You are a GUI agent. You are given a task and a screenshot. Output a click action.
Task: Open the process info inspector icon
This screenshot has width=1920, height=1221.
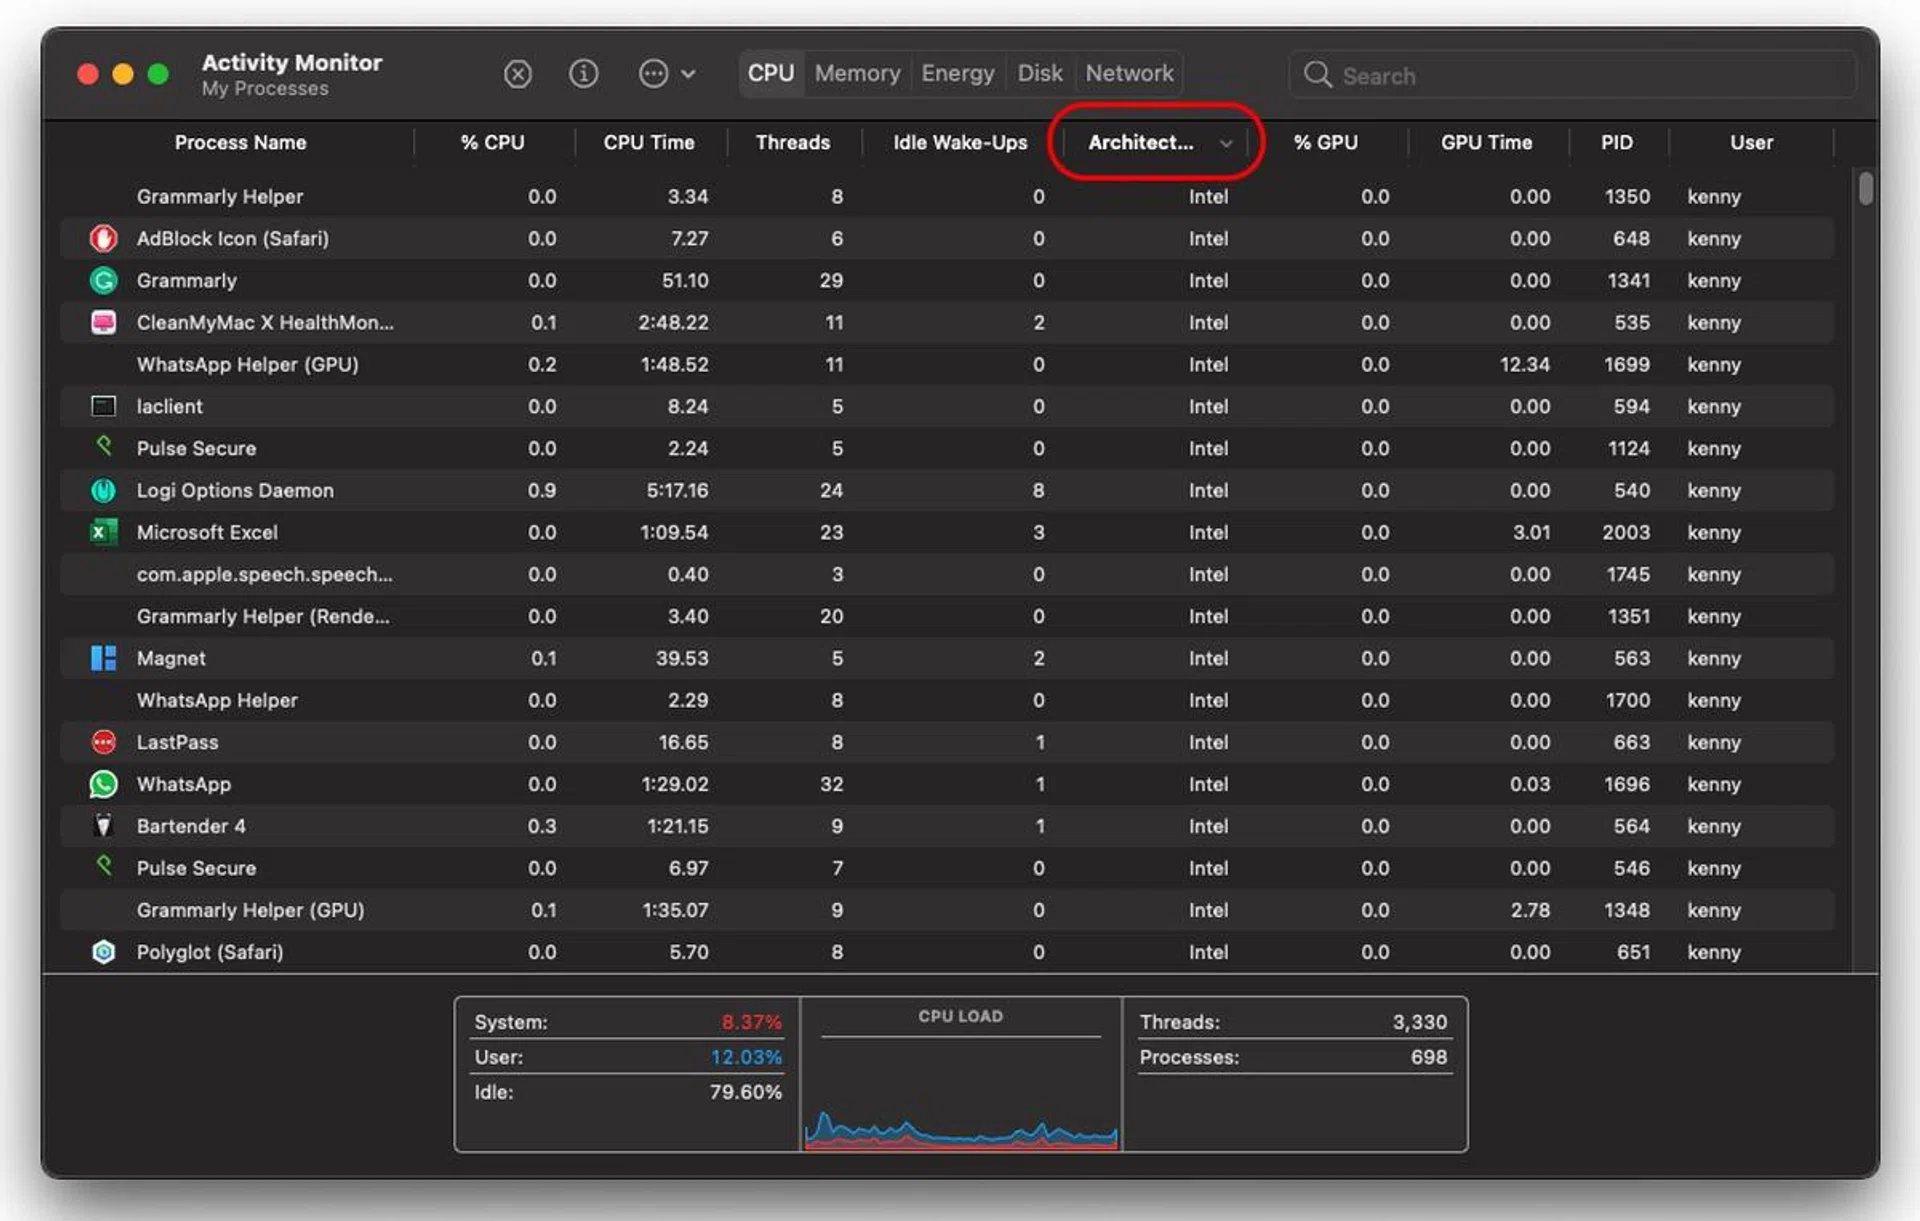tap(583, 74)
